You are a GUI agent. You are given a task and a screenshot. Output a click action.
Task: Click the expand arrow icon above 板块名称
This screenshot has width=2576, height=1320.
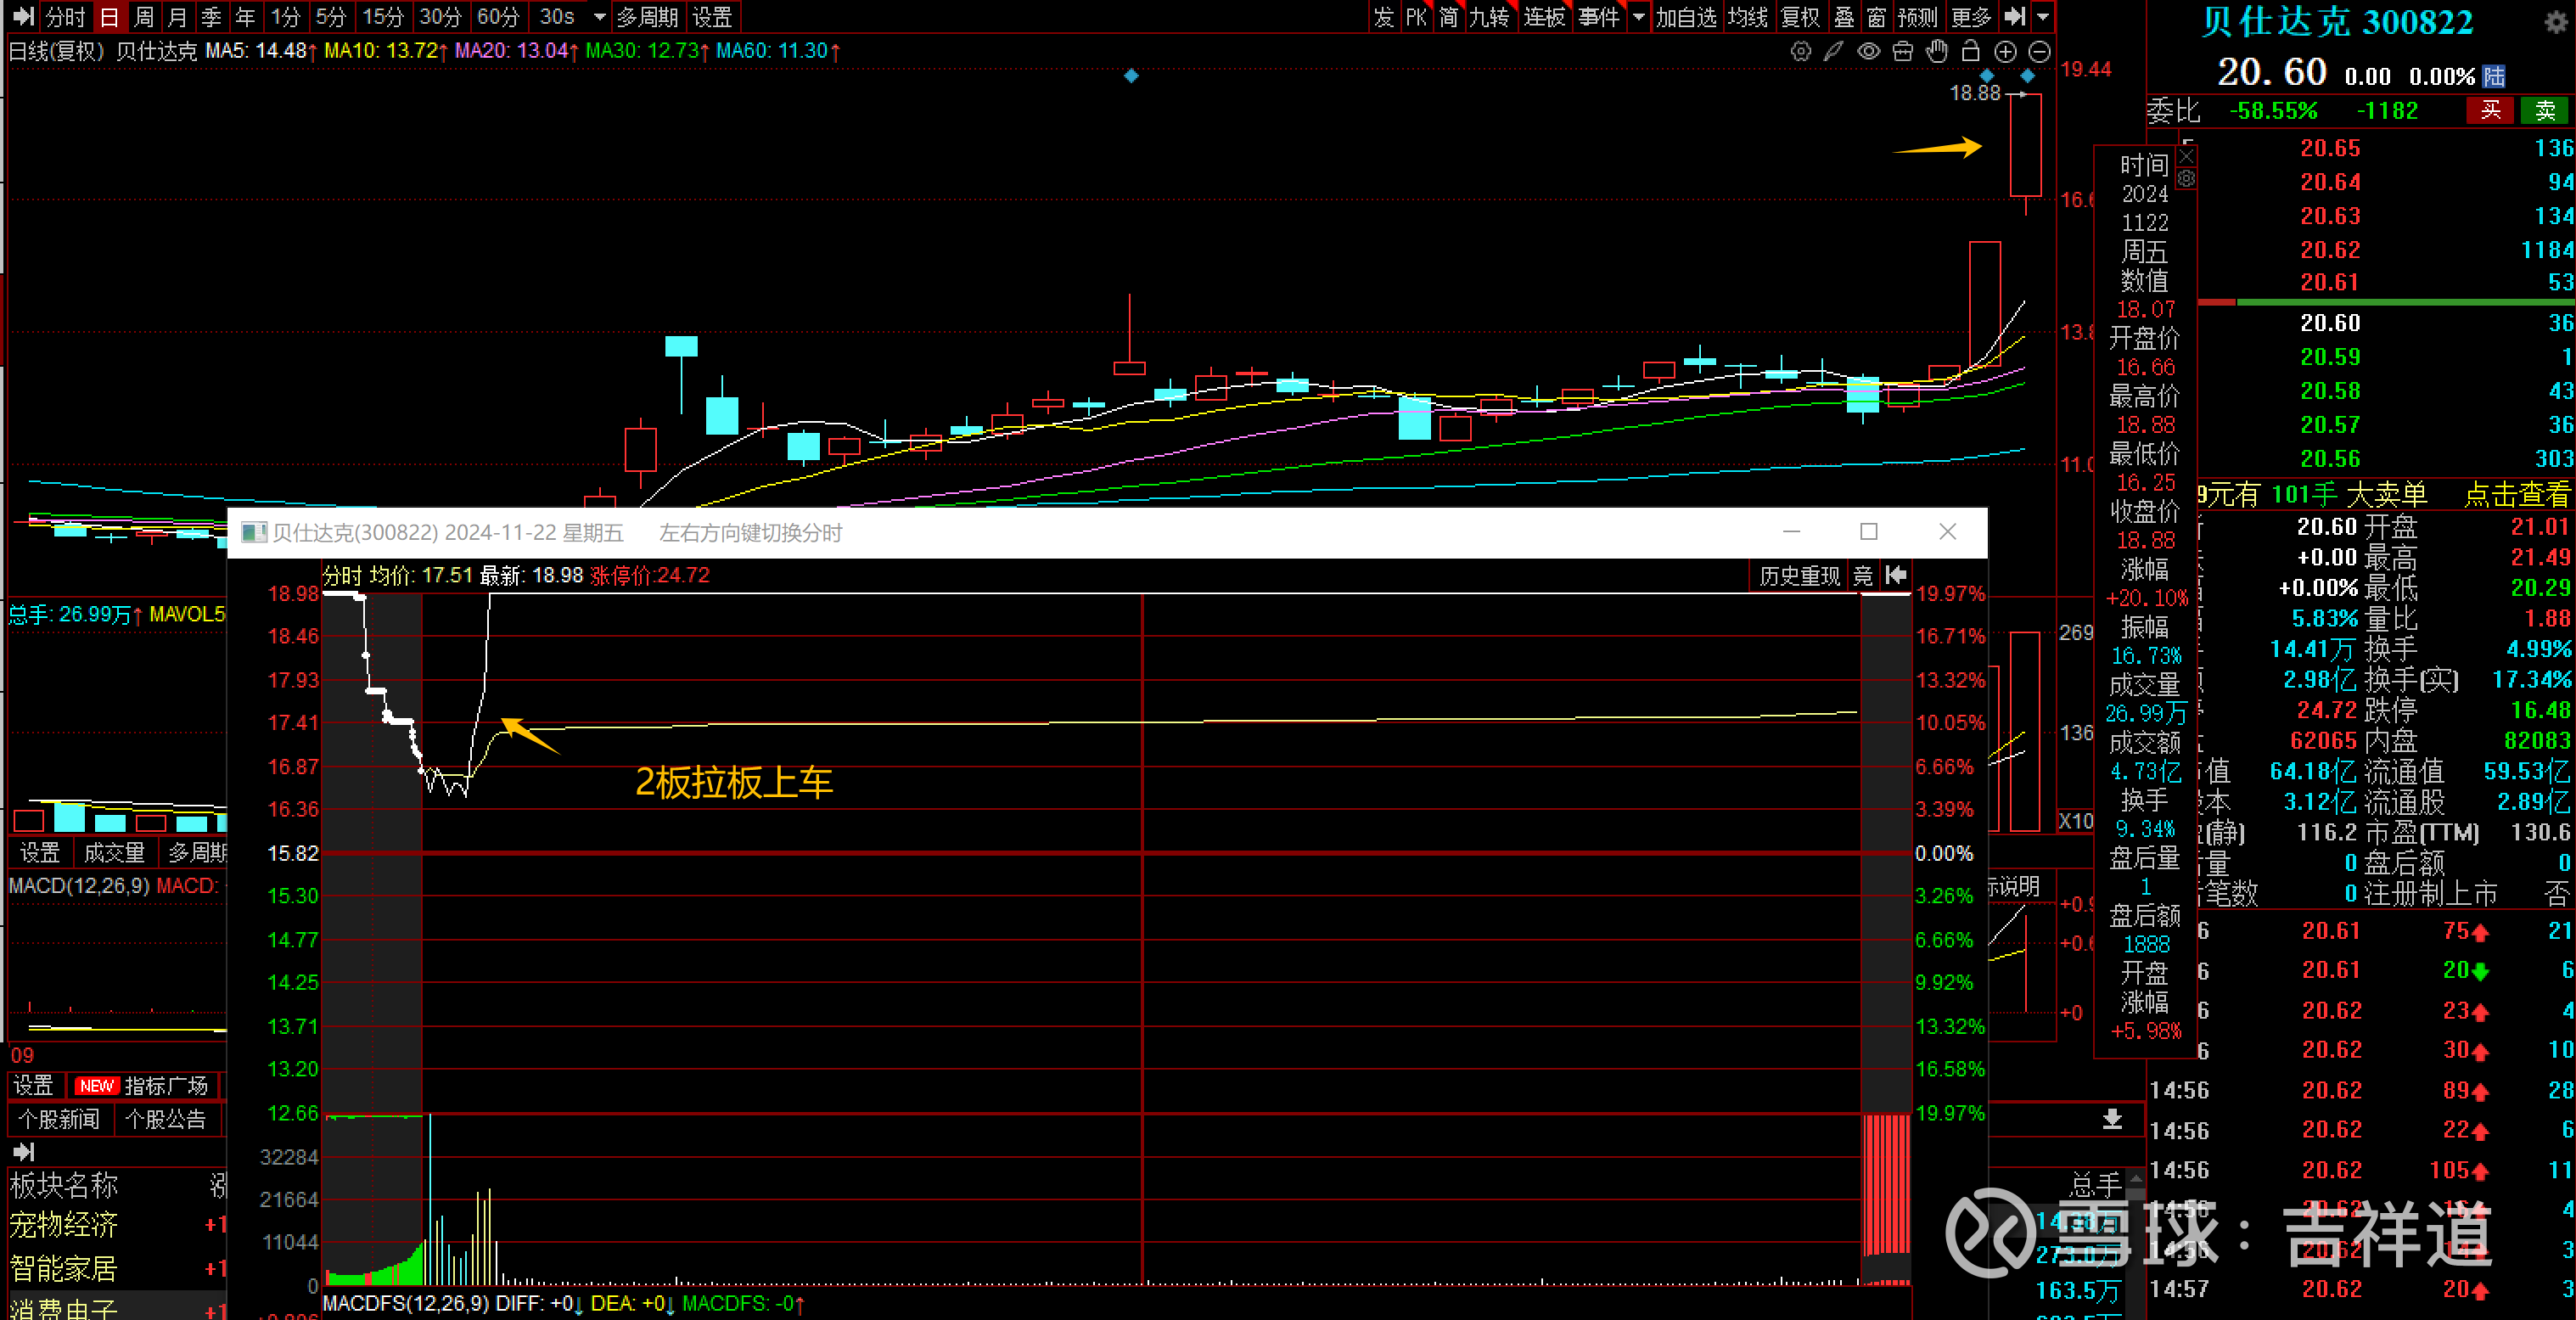pos(23,1151)
